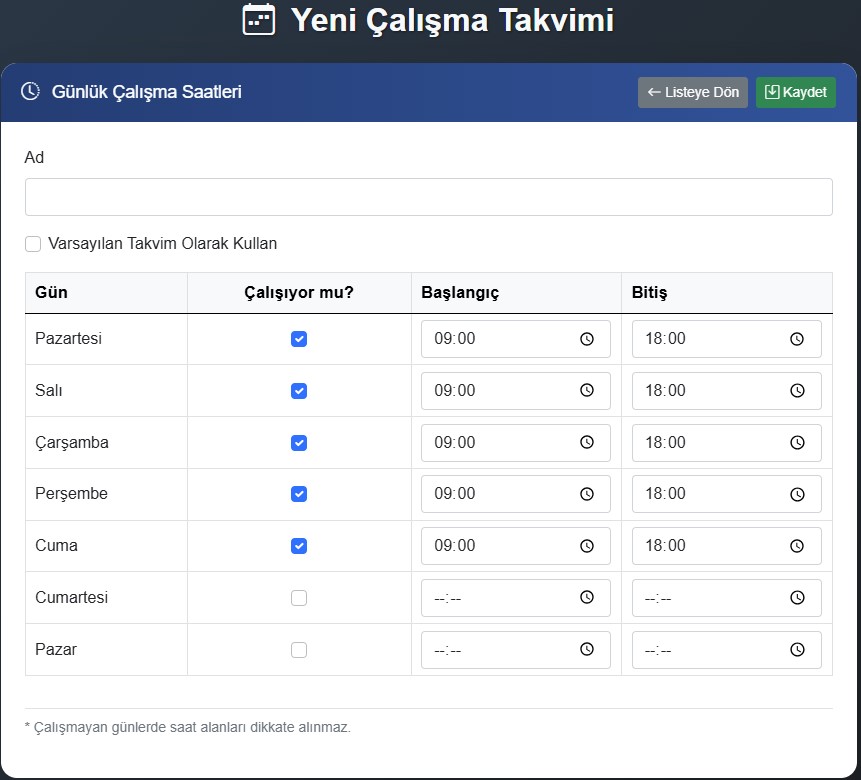Open the Pazar end time clock picker

pos(797,649)
